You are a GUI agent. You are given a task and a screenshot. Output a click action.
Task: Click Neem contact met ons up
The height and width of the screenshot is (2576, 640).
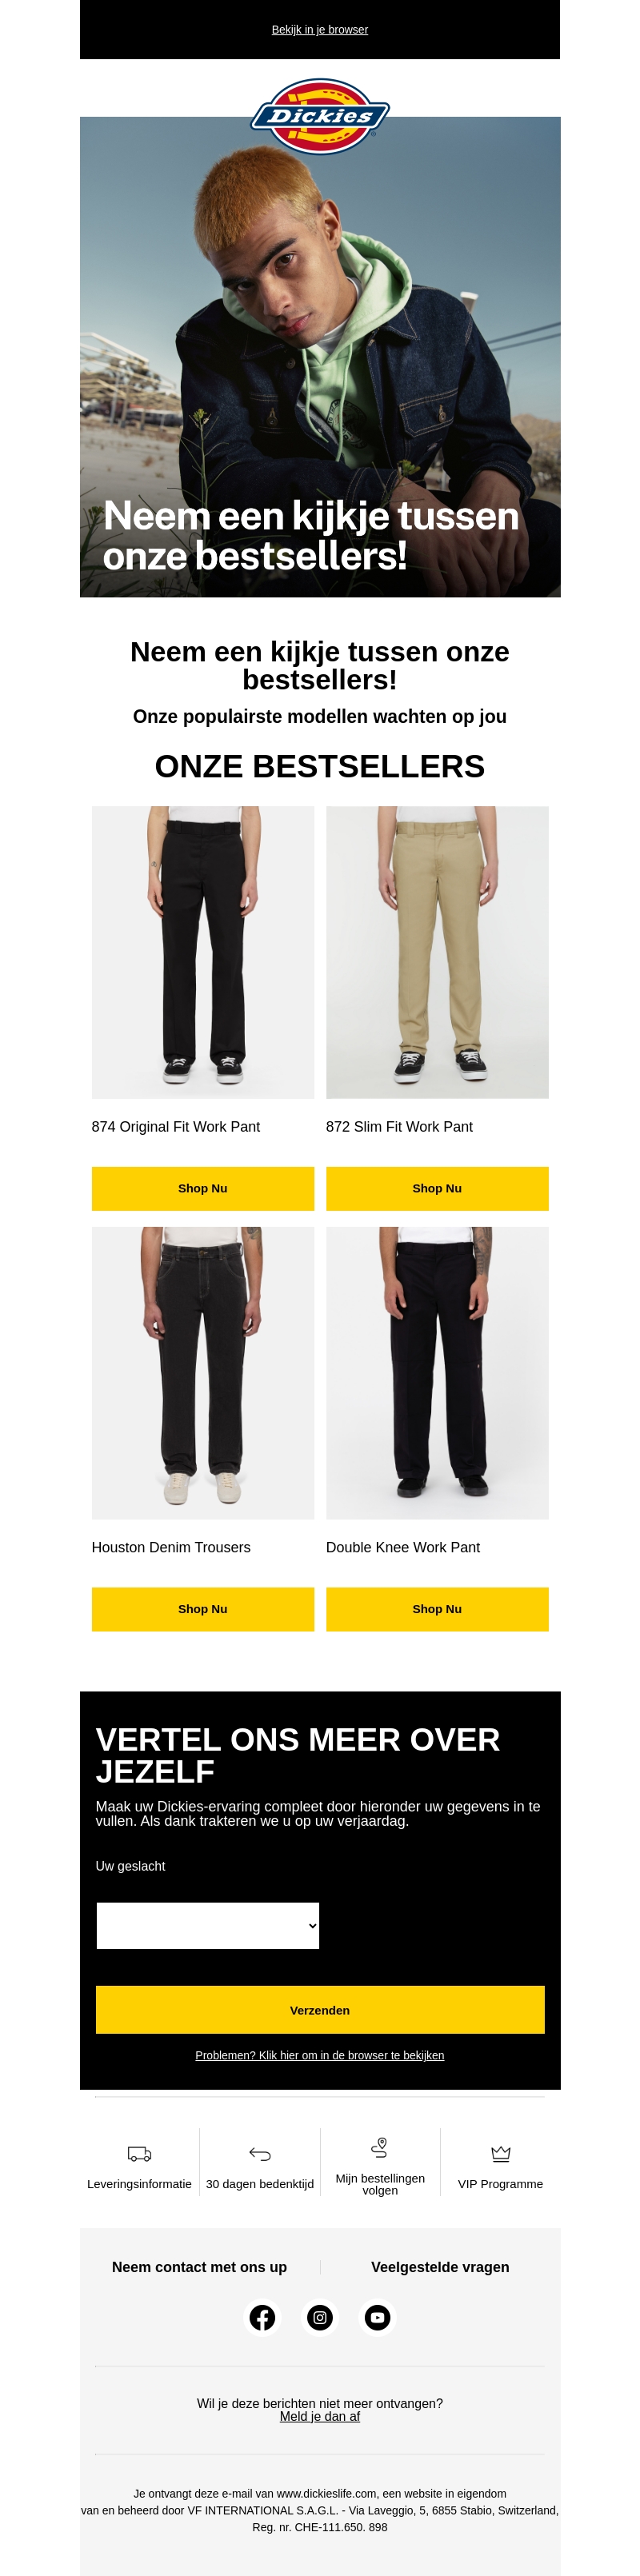tap(199, 2267)
